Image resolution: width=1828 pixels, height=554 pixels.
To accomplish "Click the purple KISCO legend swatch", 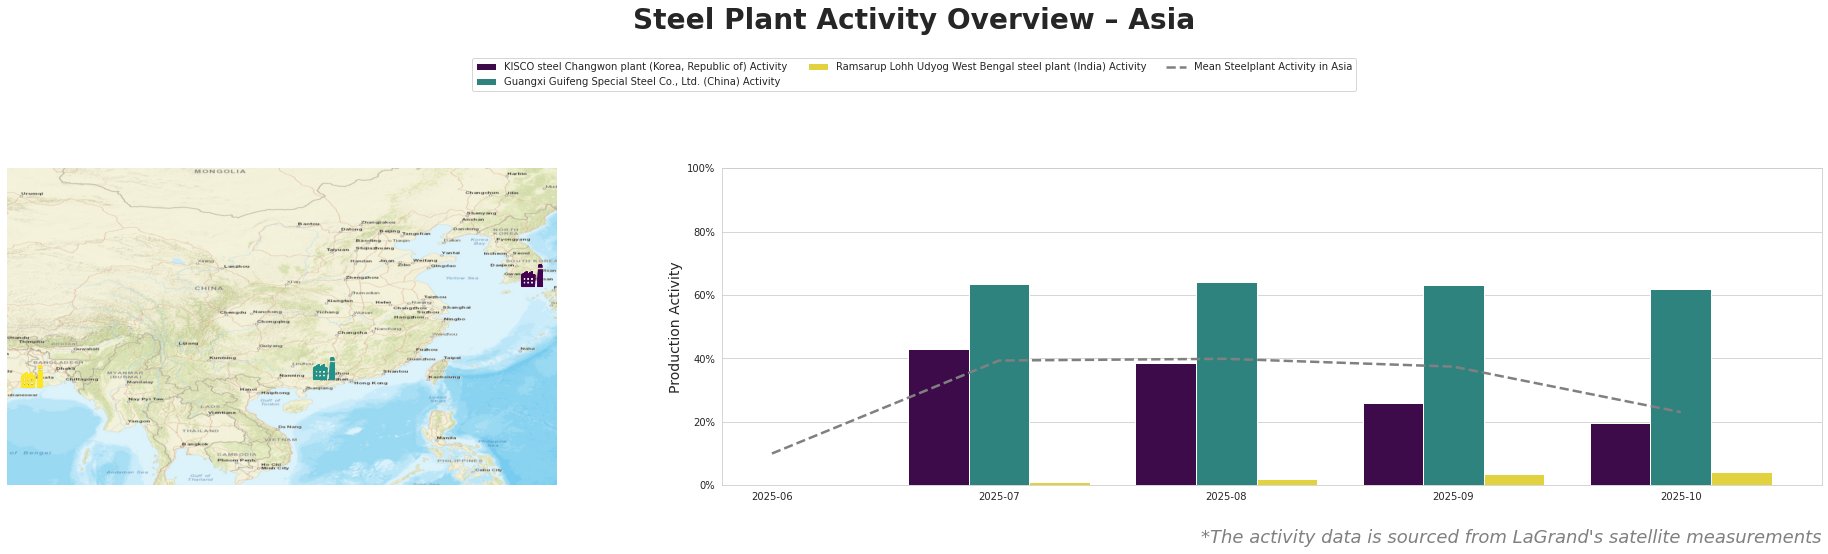I will coord(487,67).
